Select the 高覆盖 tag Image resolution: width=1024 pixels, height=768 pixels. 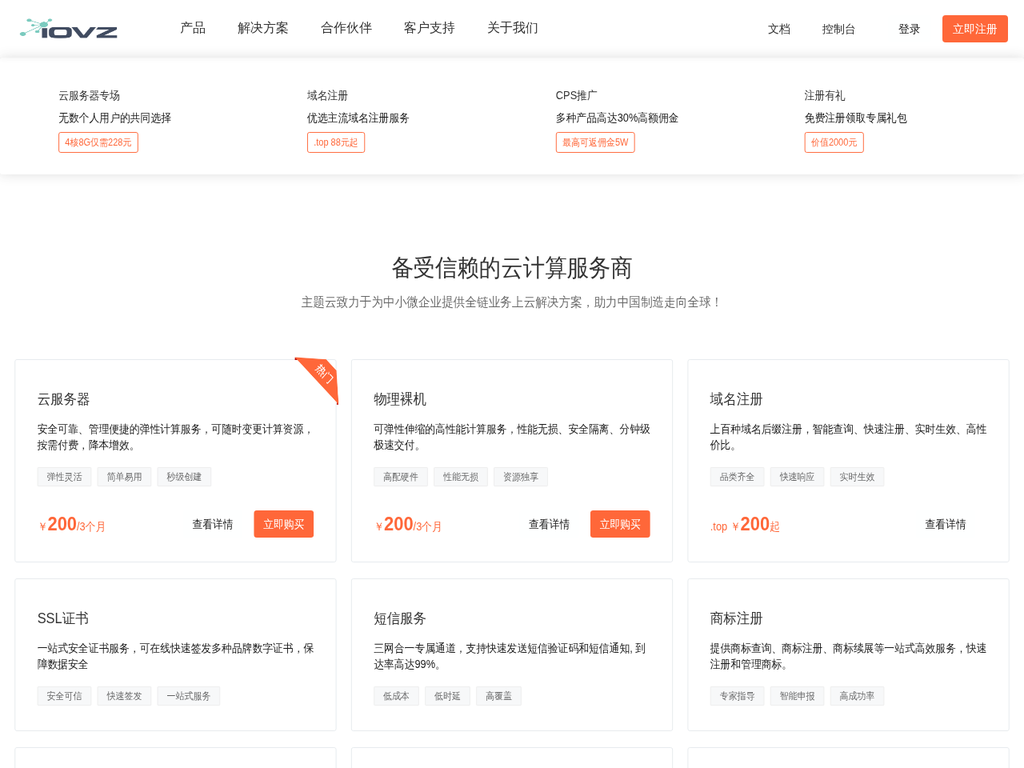498,696
